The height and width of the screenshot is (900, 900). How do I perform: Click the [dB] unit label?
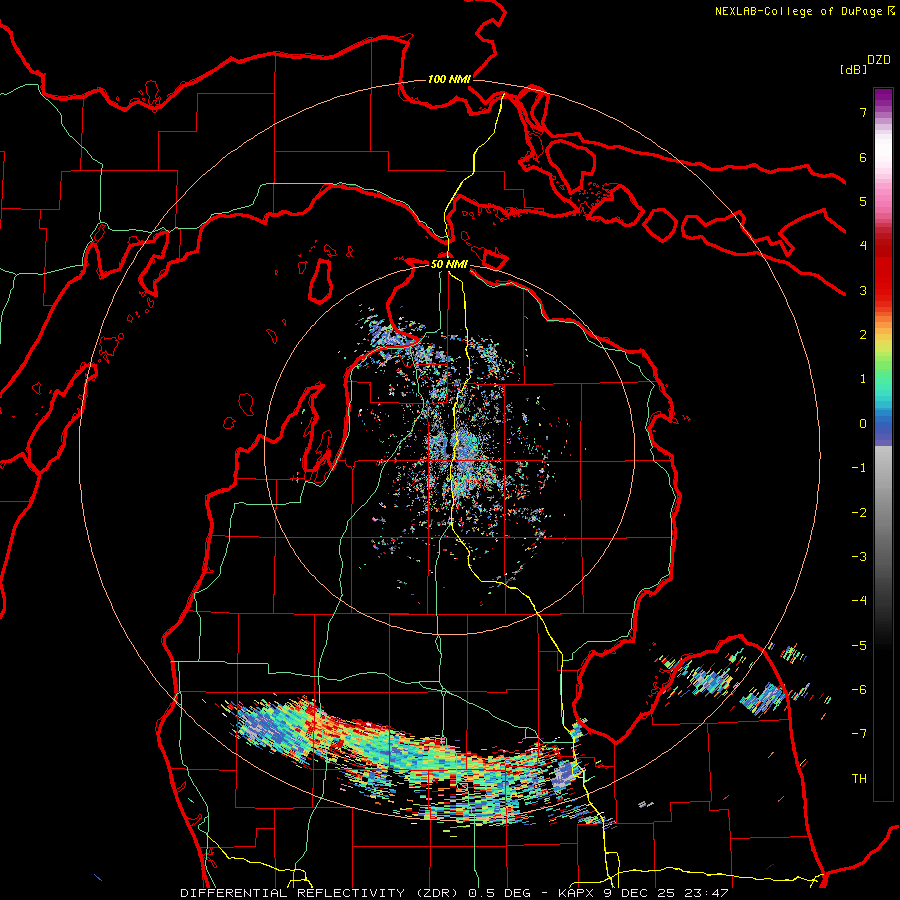(854, 69)
